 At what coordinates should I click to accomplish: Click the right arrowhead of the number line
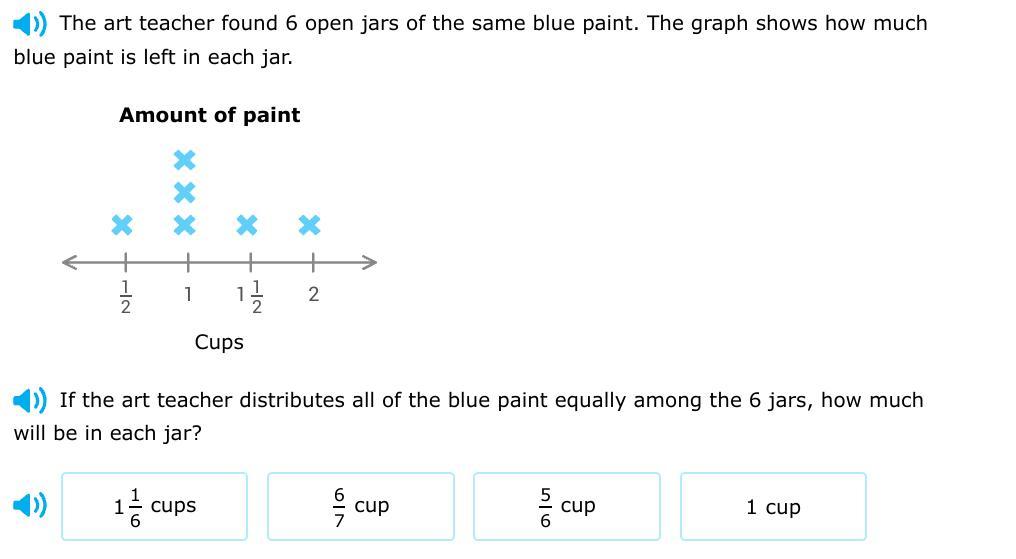[x=369, y=262]
